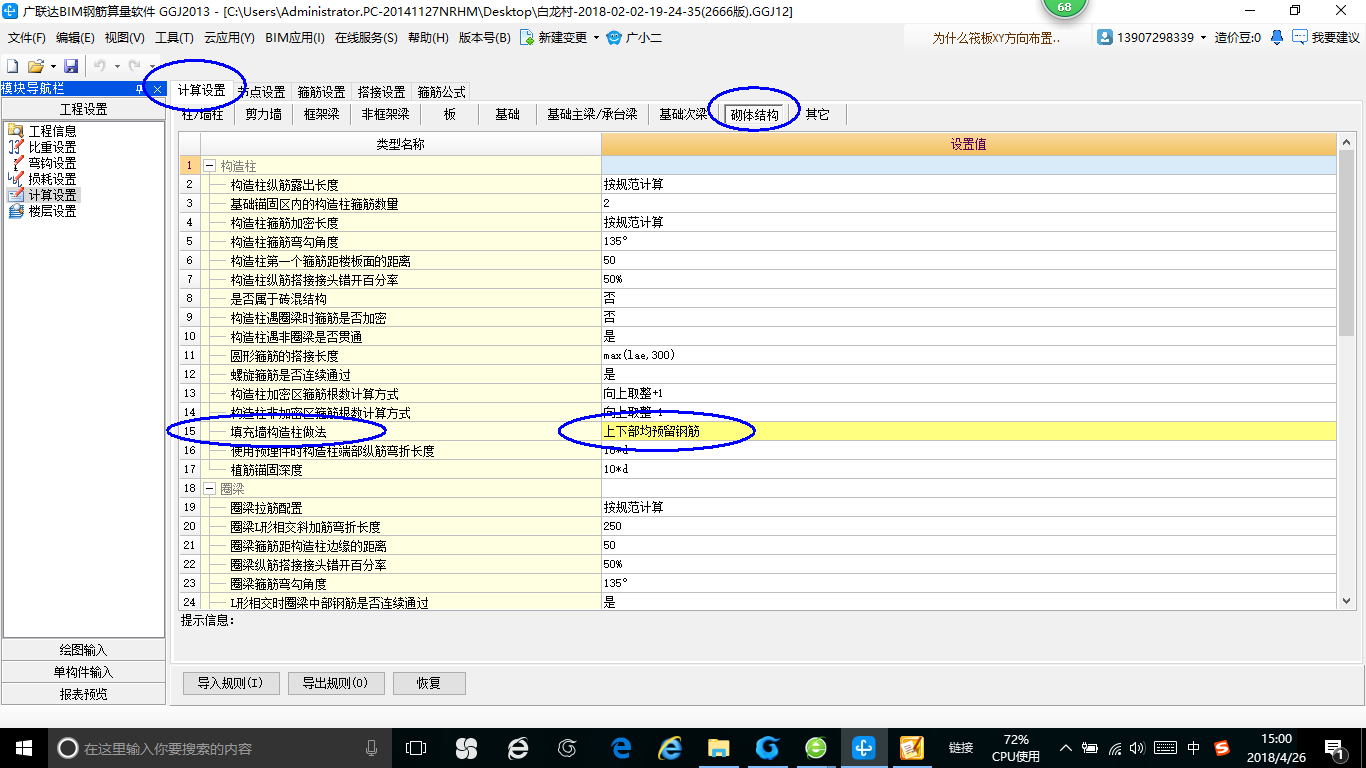Open the 工具(T) menu
The width and height of the screenshot is (1366, 768).
(174, 37)
